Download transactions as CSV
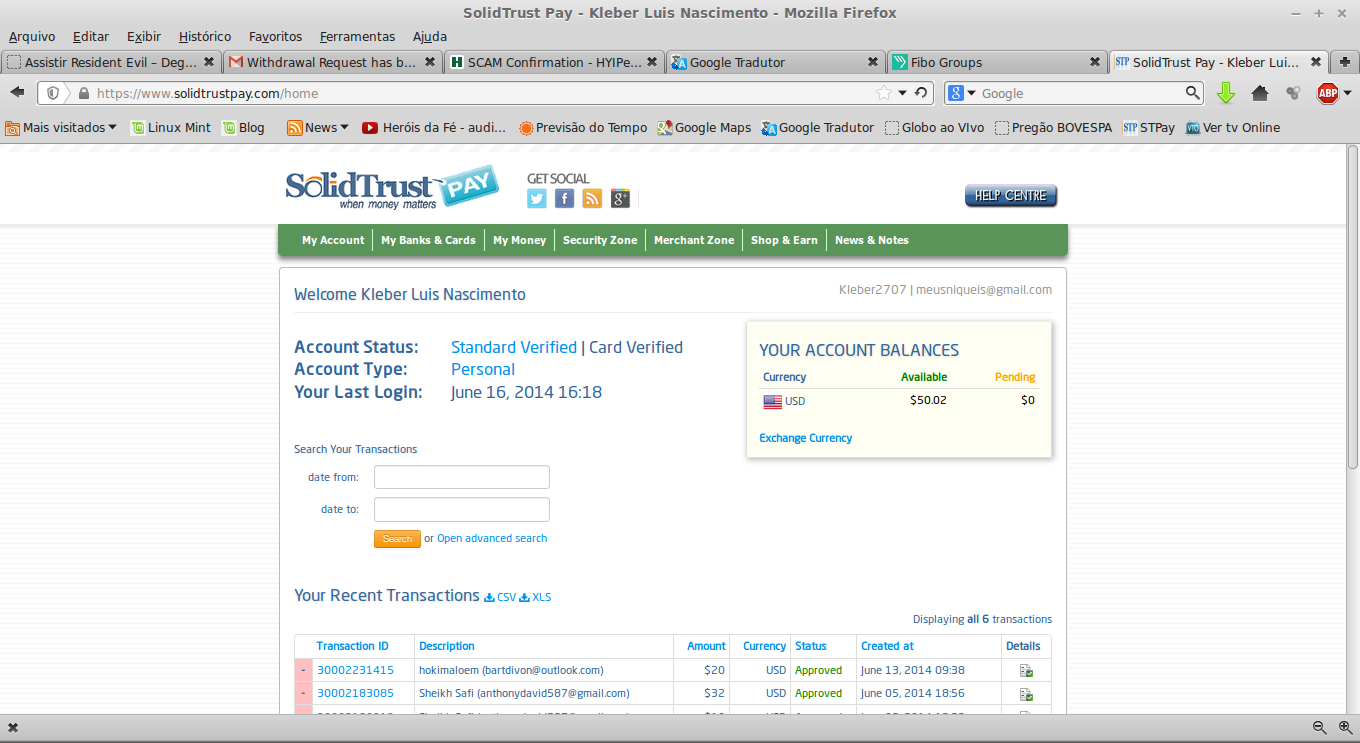 [x=500, y=597]
